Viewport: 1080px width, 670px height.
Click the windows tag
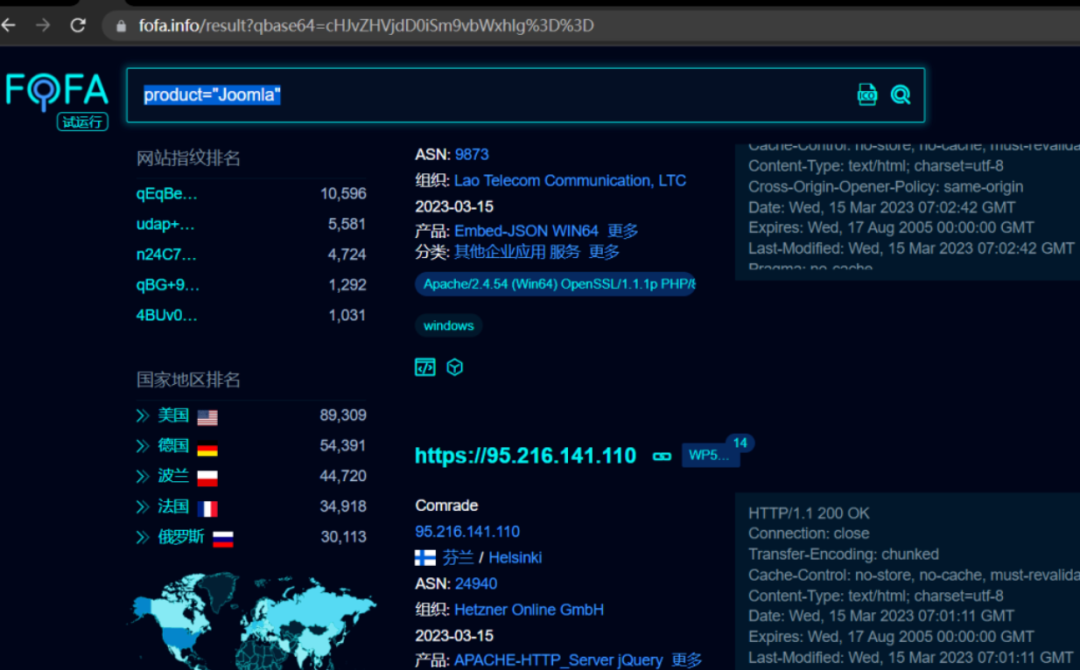448,326
